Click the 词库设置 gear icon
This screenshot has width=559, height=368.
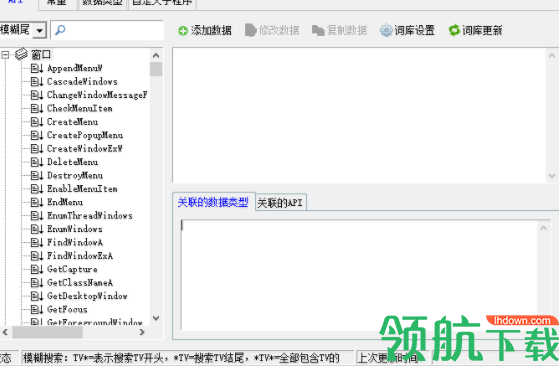(x=386, y=30)
